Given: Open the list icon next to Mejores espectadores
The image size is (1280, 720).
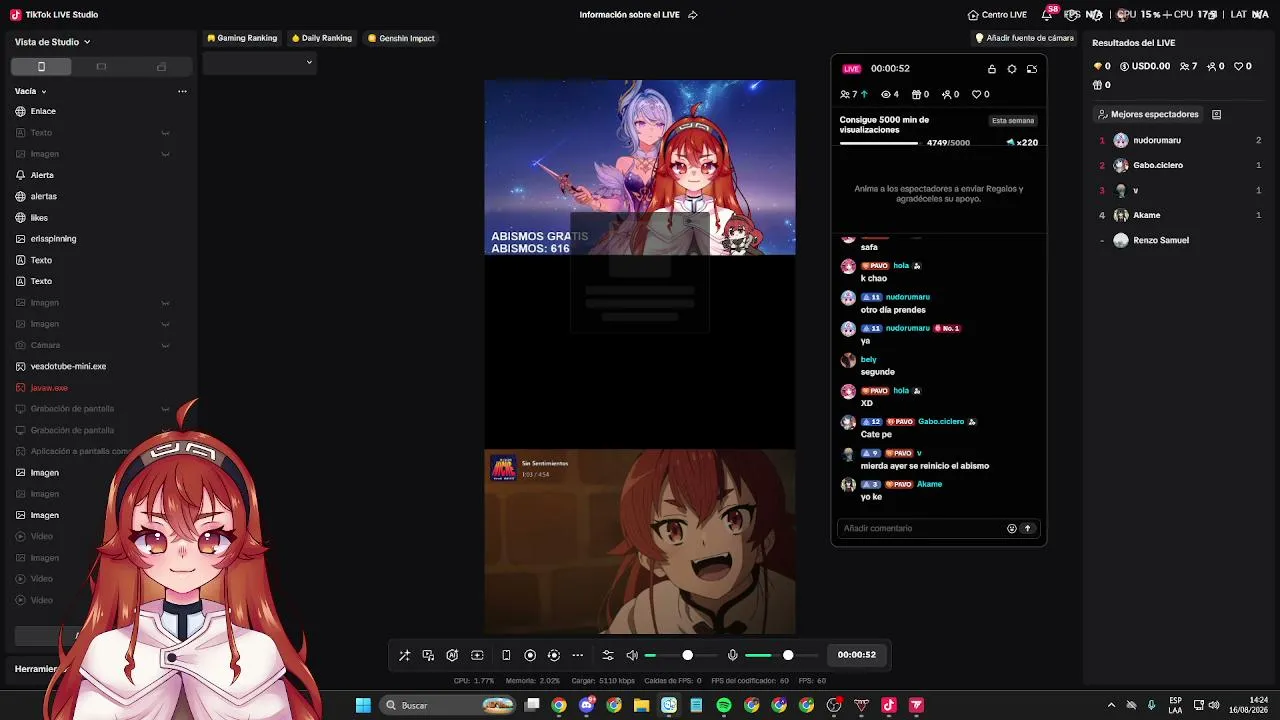Looking at the screenshot, I should click(1217, 115).
